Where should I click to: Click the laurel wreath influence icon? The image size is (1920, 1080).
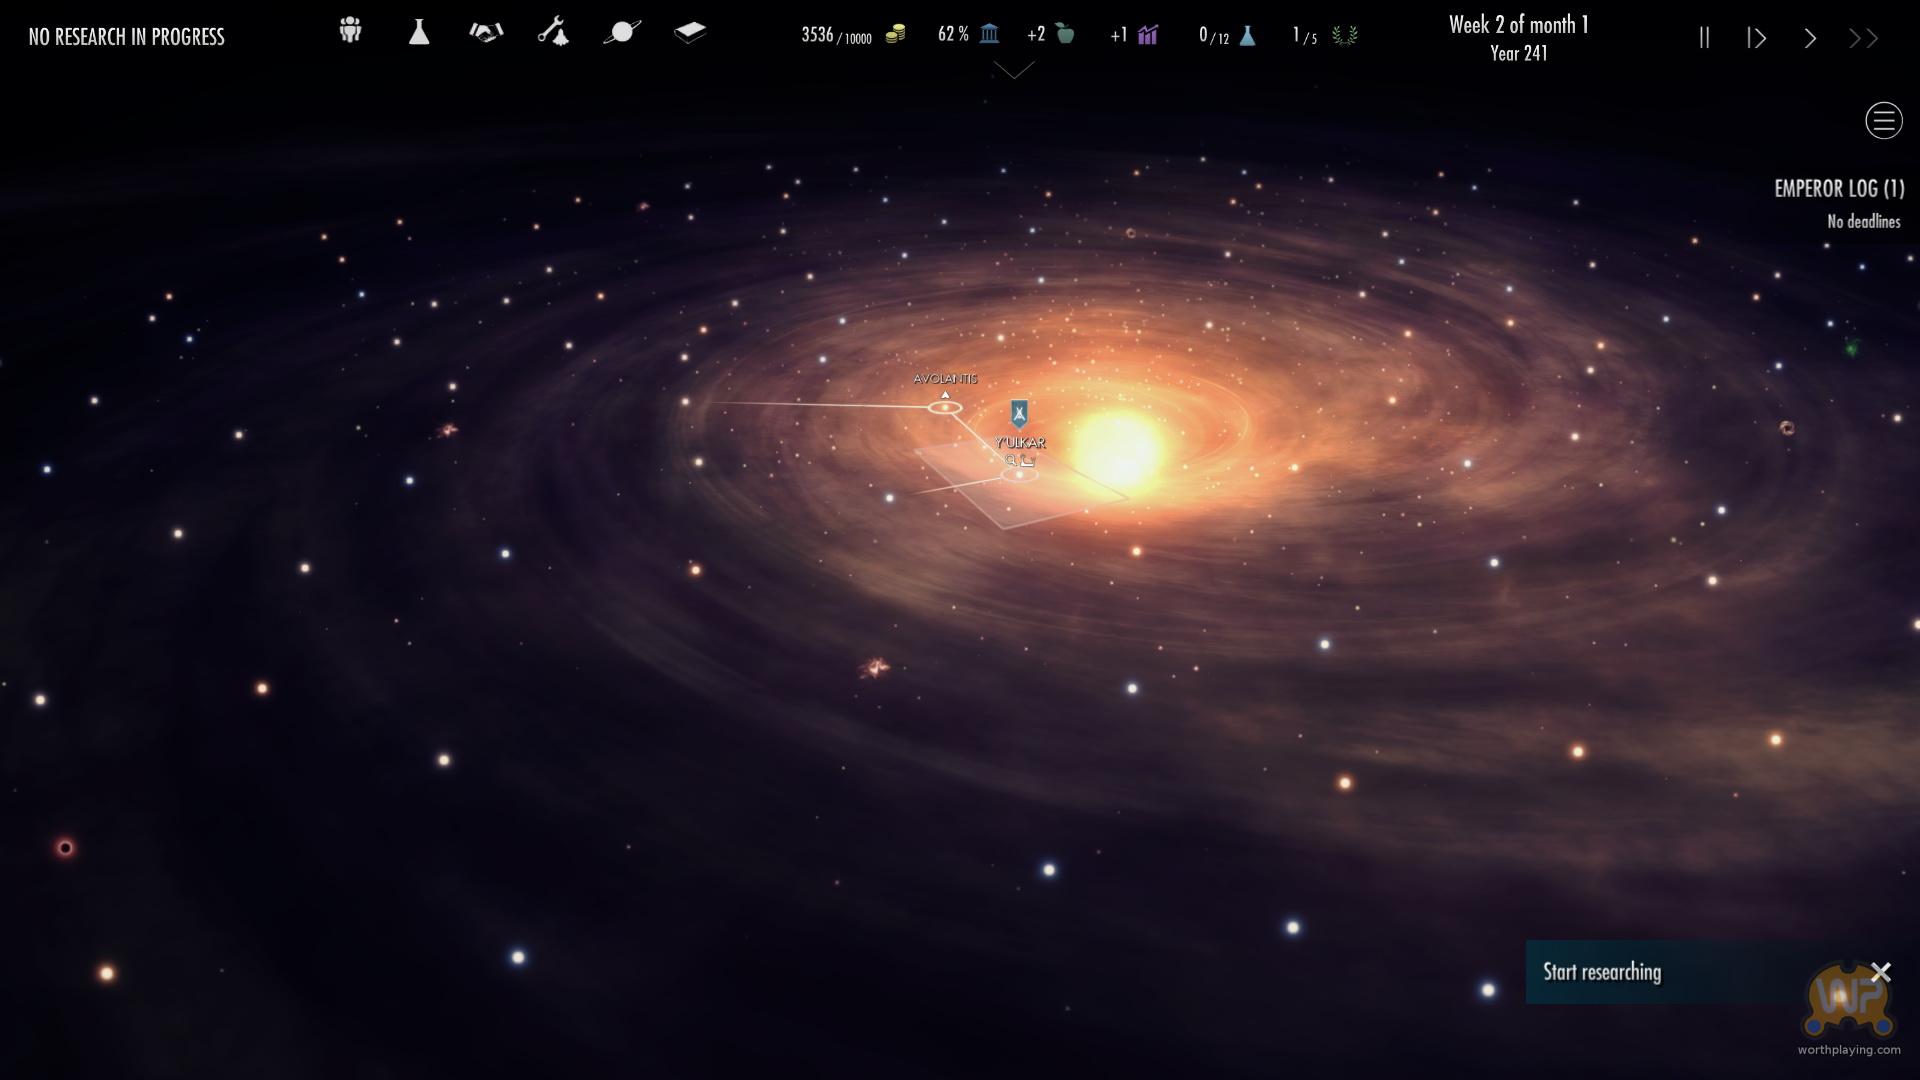(x=1344, y=36)
